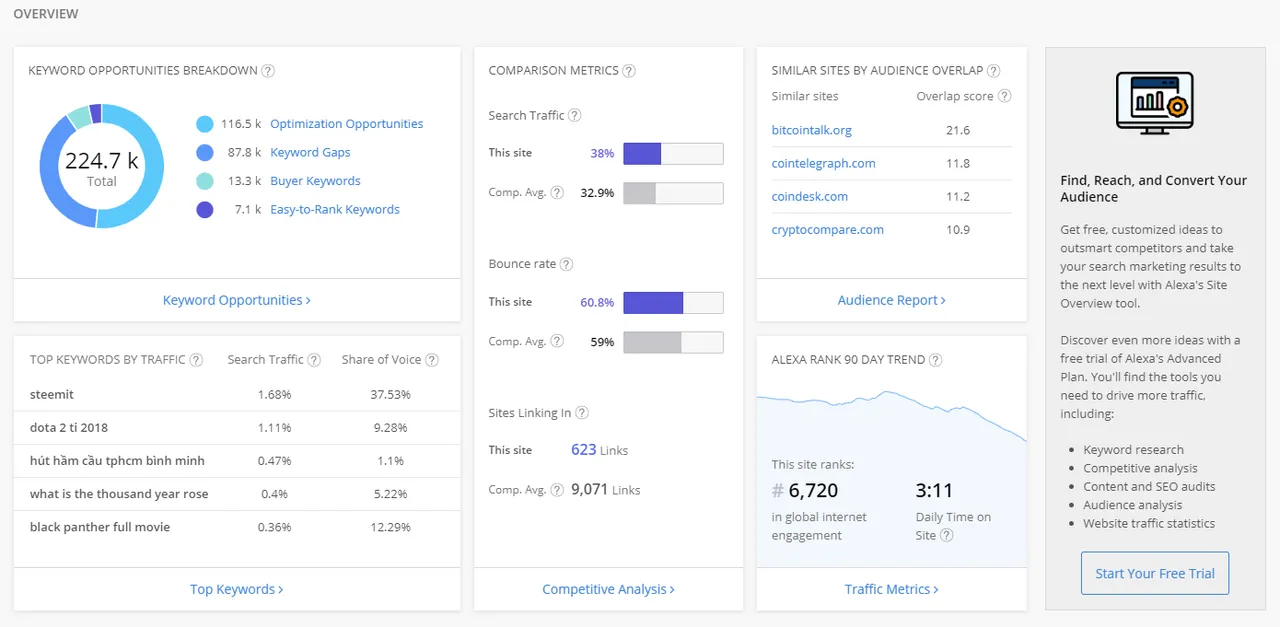Click Comp. Avg. help icon under Sites Linking In
1280x627 pixels.
click(557, 490)
